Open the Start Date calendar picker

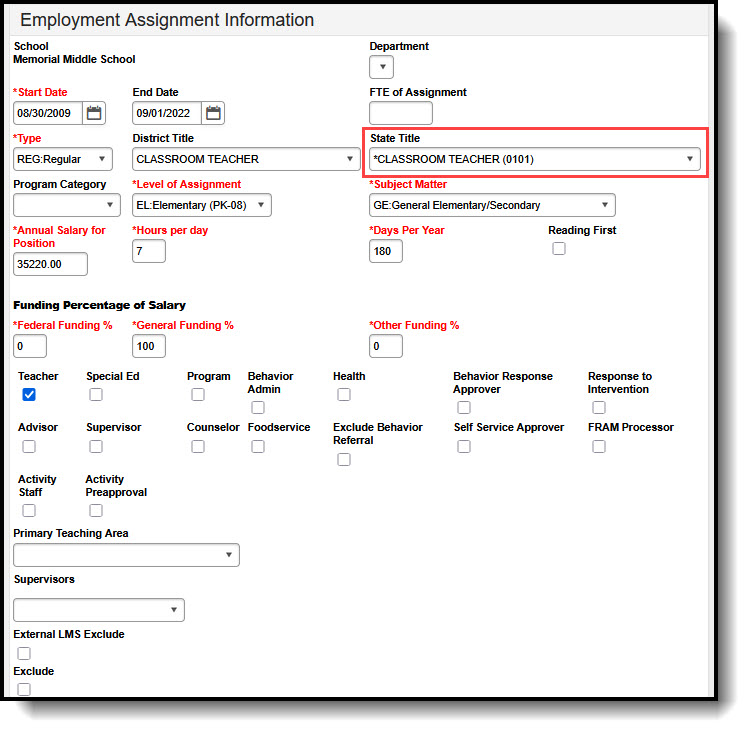94,113
